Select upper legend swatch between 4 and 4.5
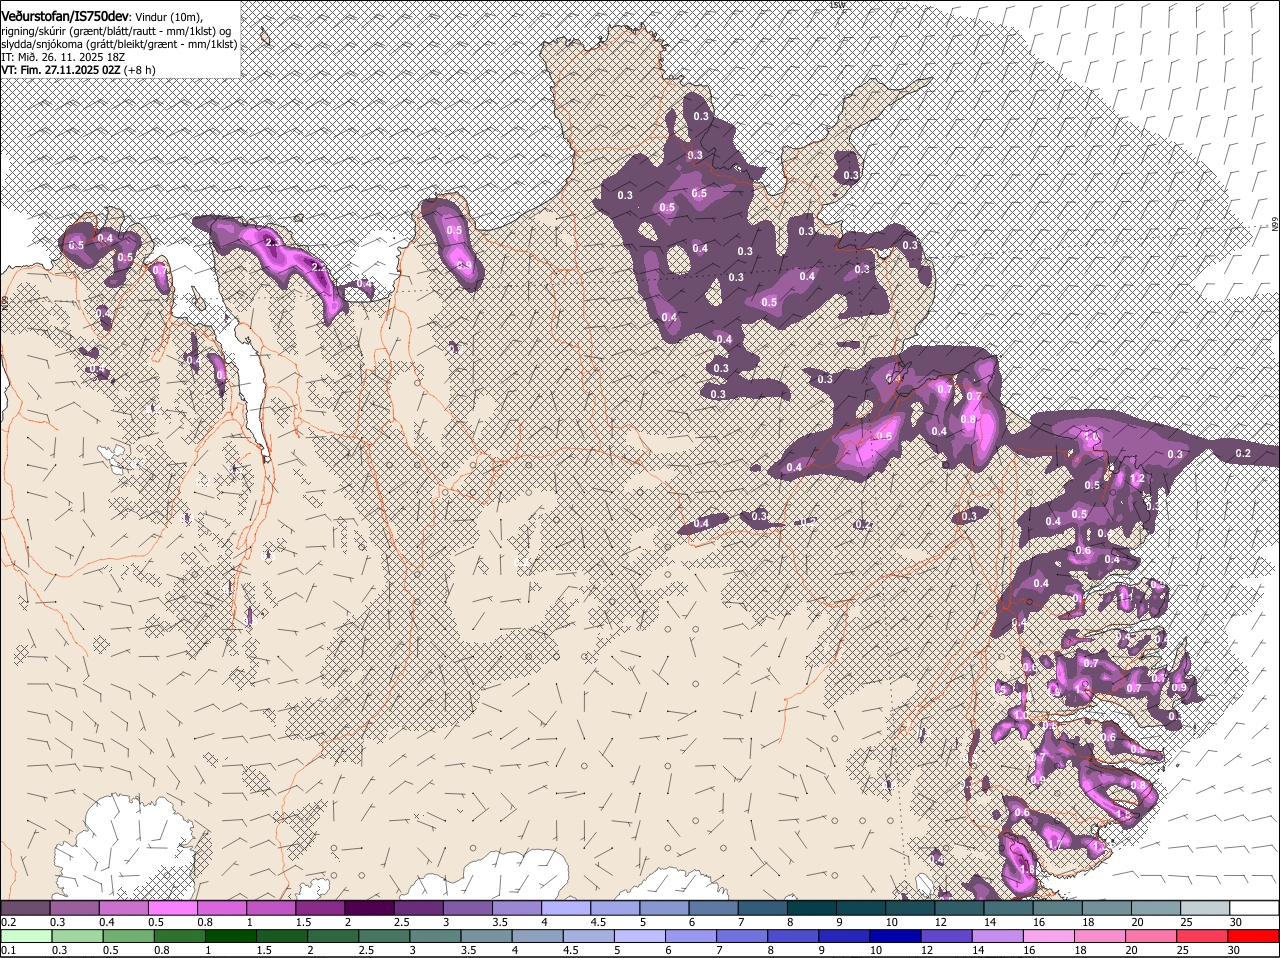The image size is (1280, 958). tap(566, 907)
